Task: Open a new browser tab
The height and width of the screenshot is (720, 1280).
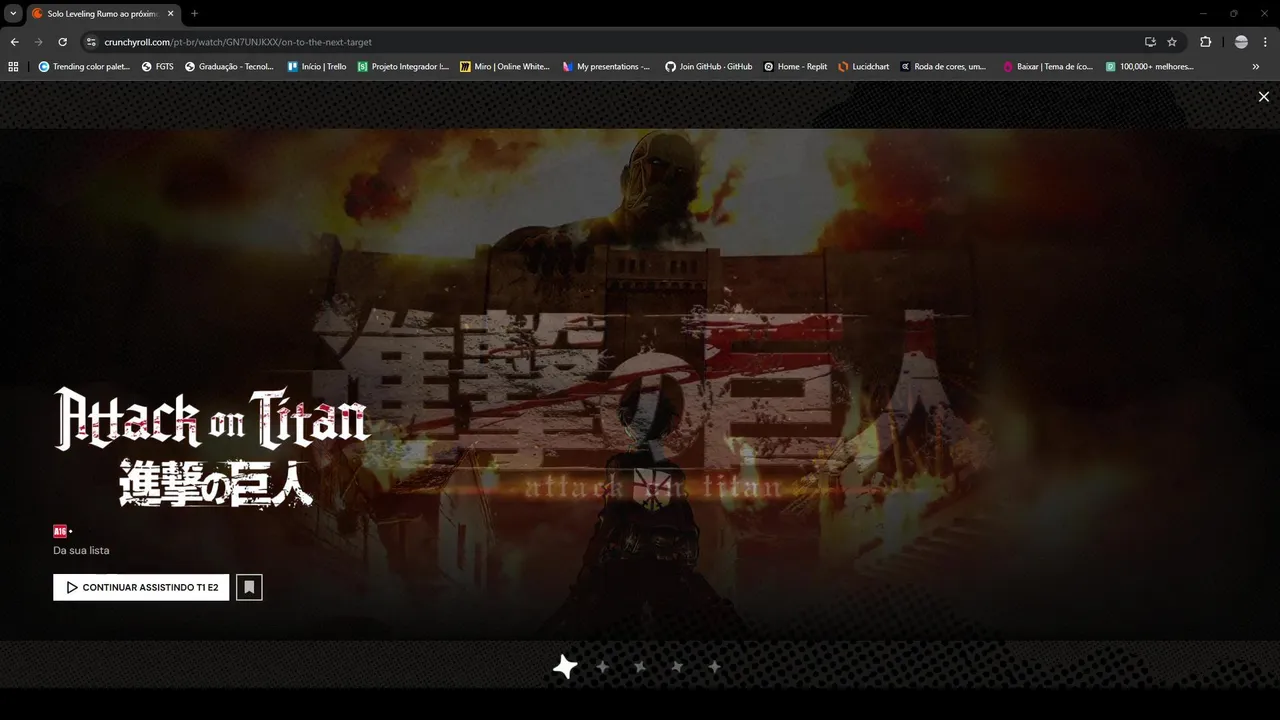Action: pos(194,14)
